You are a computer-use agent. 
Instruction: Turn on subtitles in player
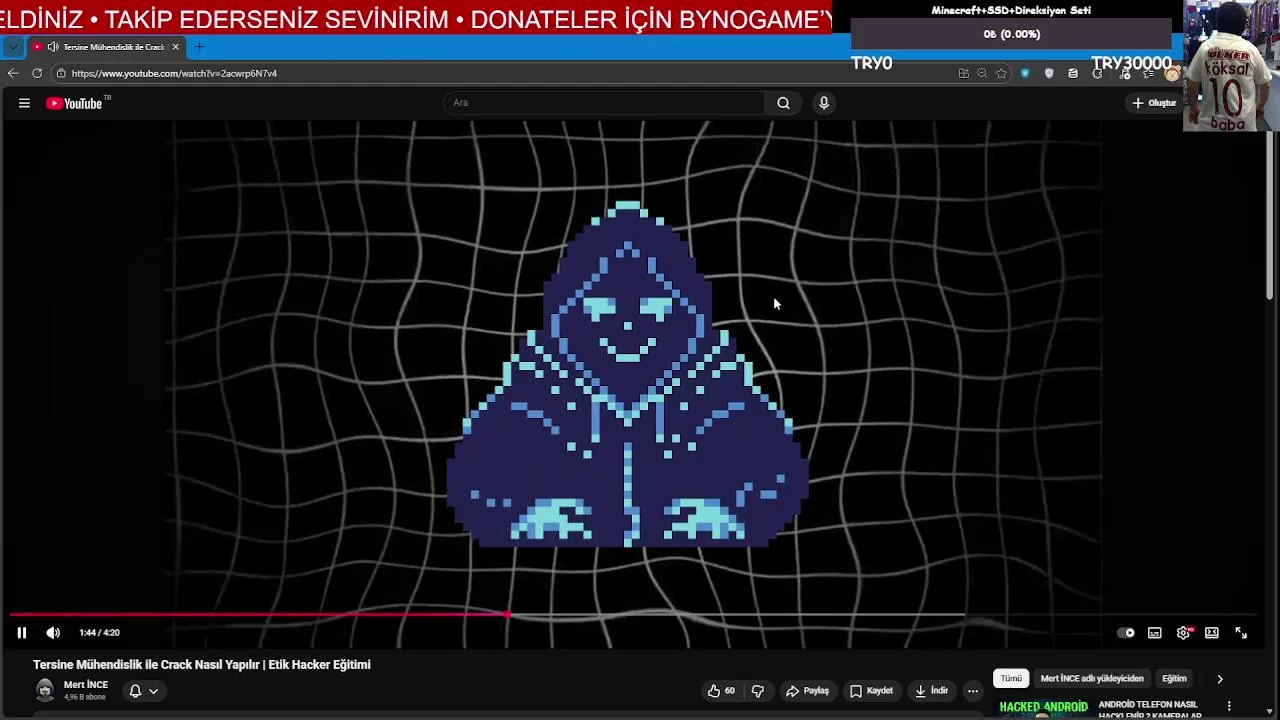click(x=1155, y=633)
